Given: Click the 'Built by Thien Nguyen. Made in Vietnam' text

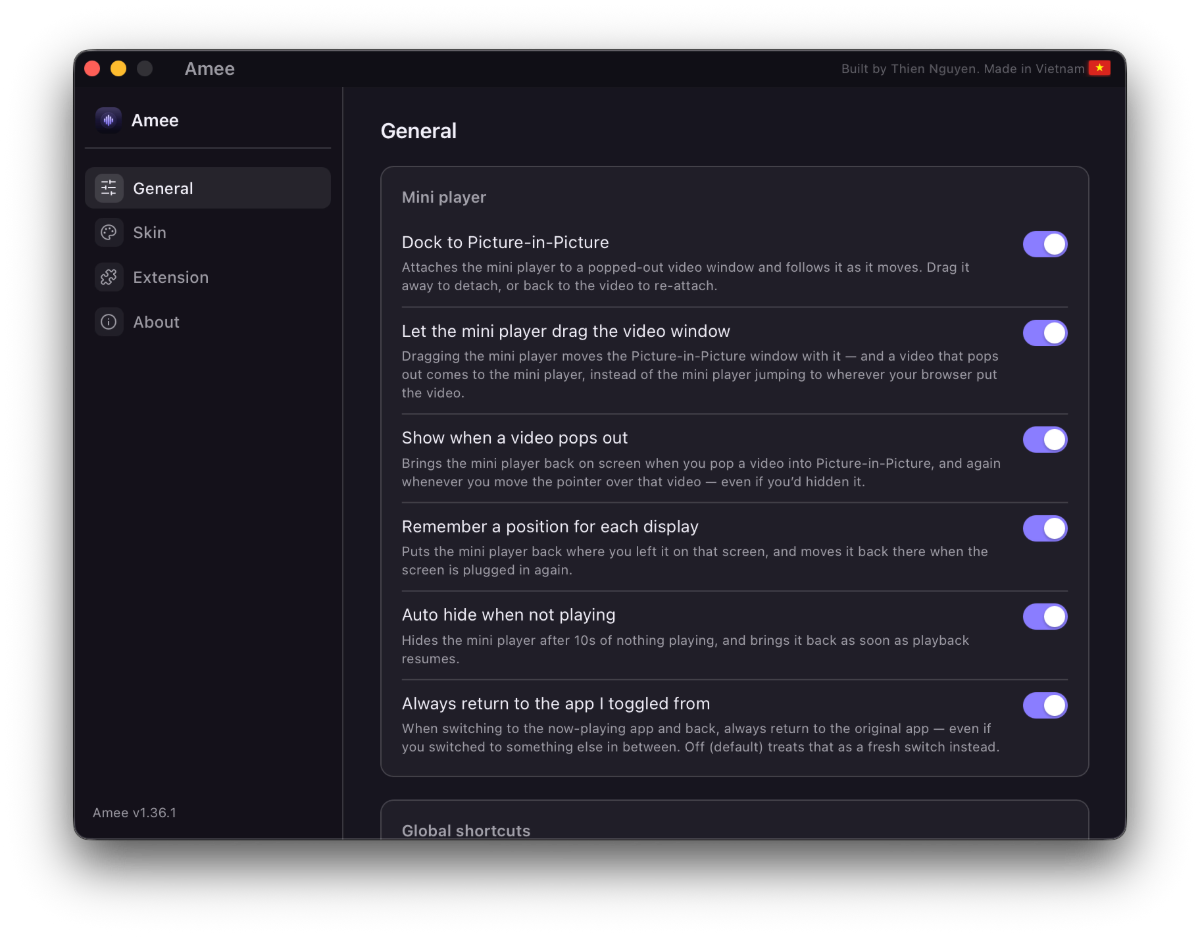Looking at the screenshot, I should click(963, 69).
